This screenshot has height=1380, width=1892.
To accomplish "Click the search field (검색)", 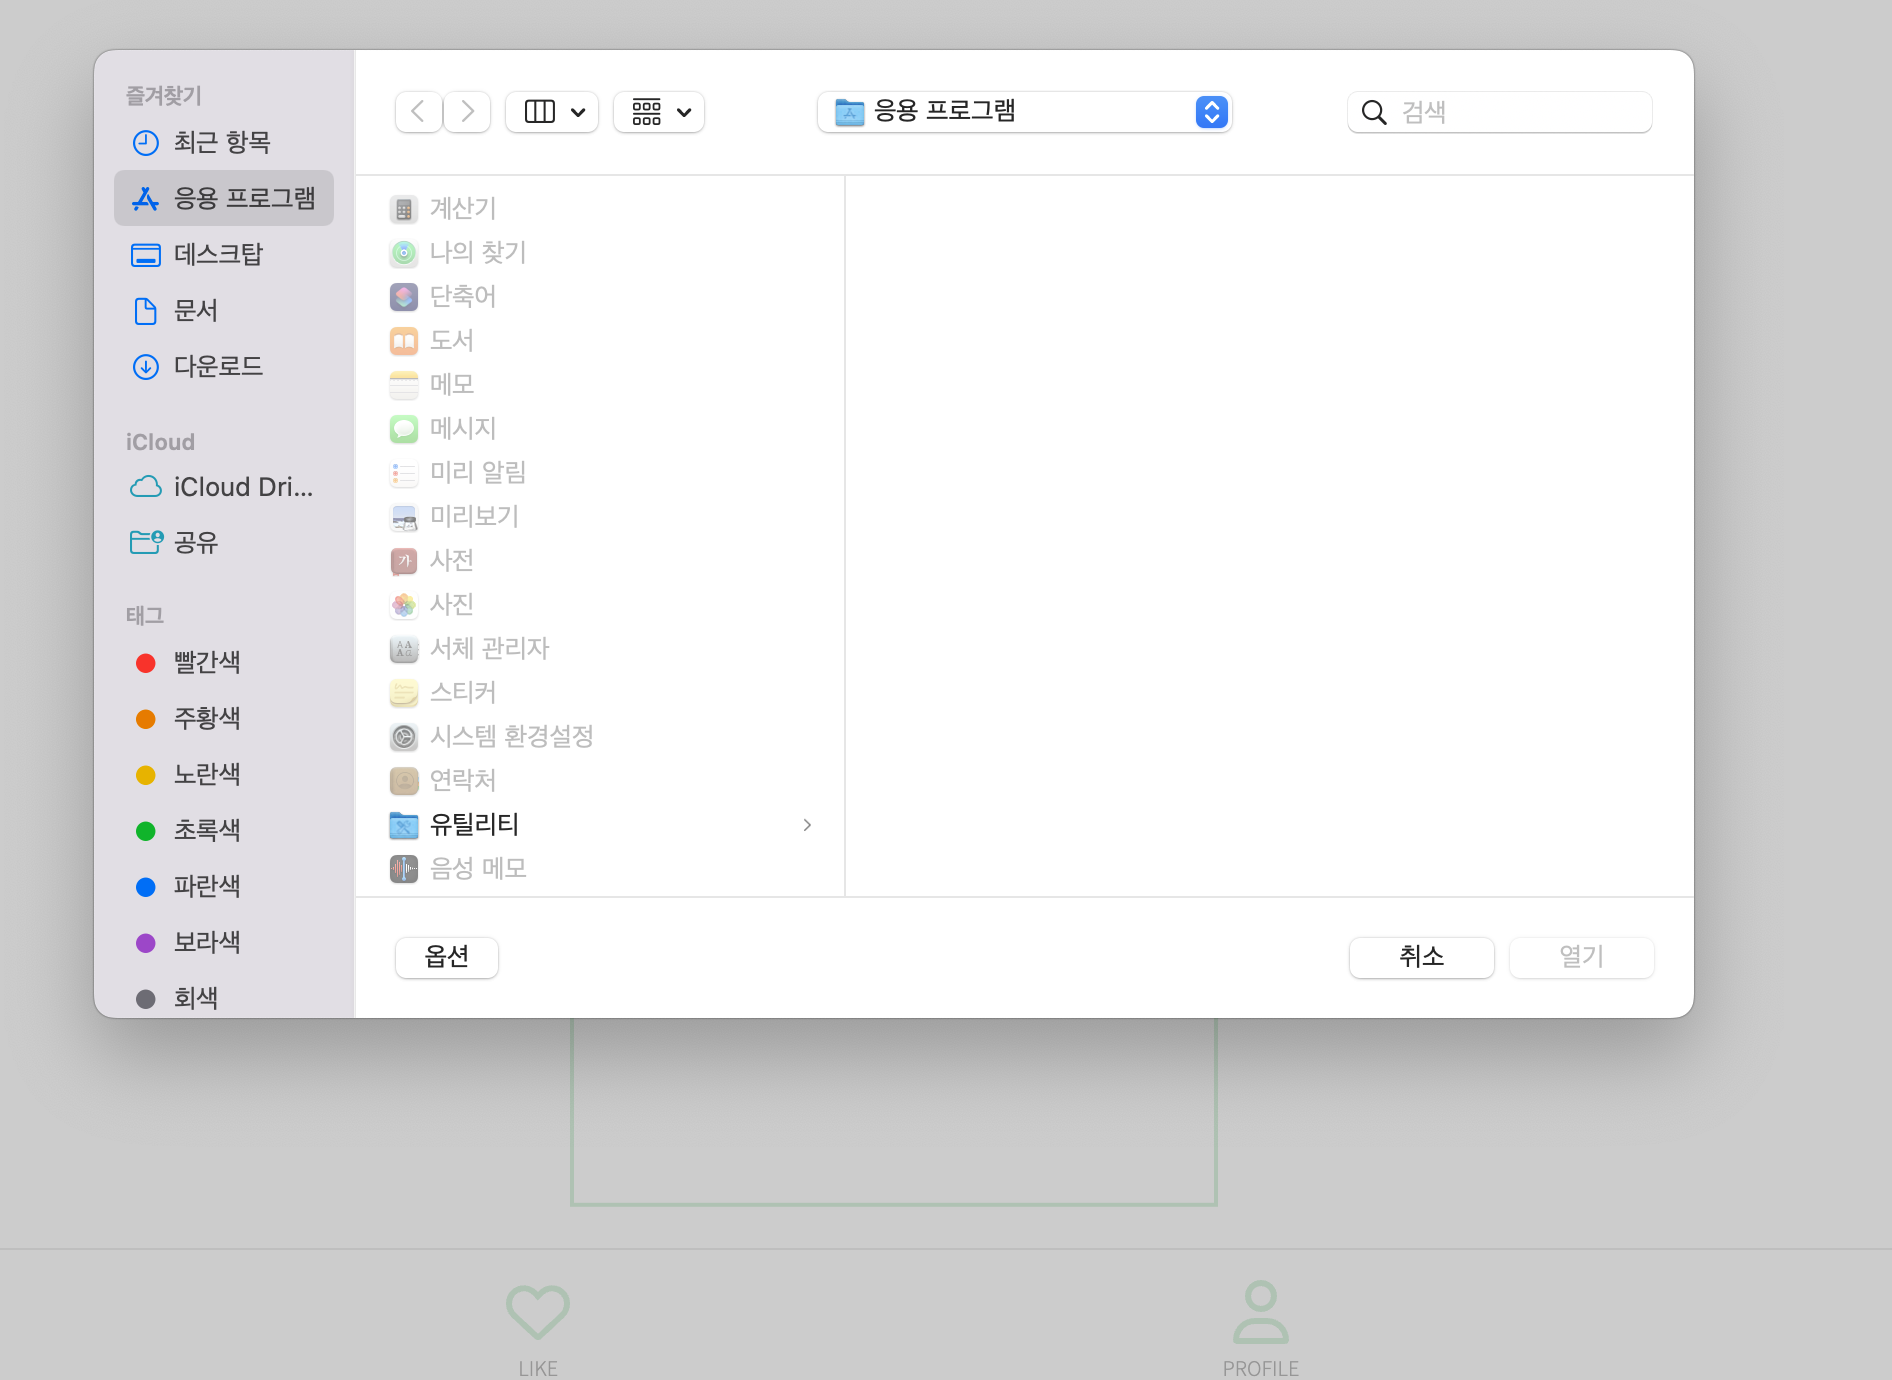I will [x=1500, y=112].
